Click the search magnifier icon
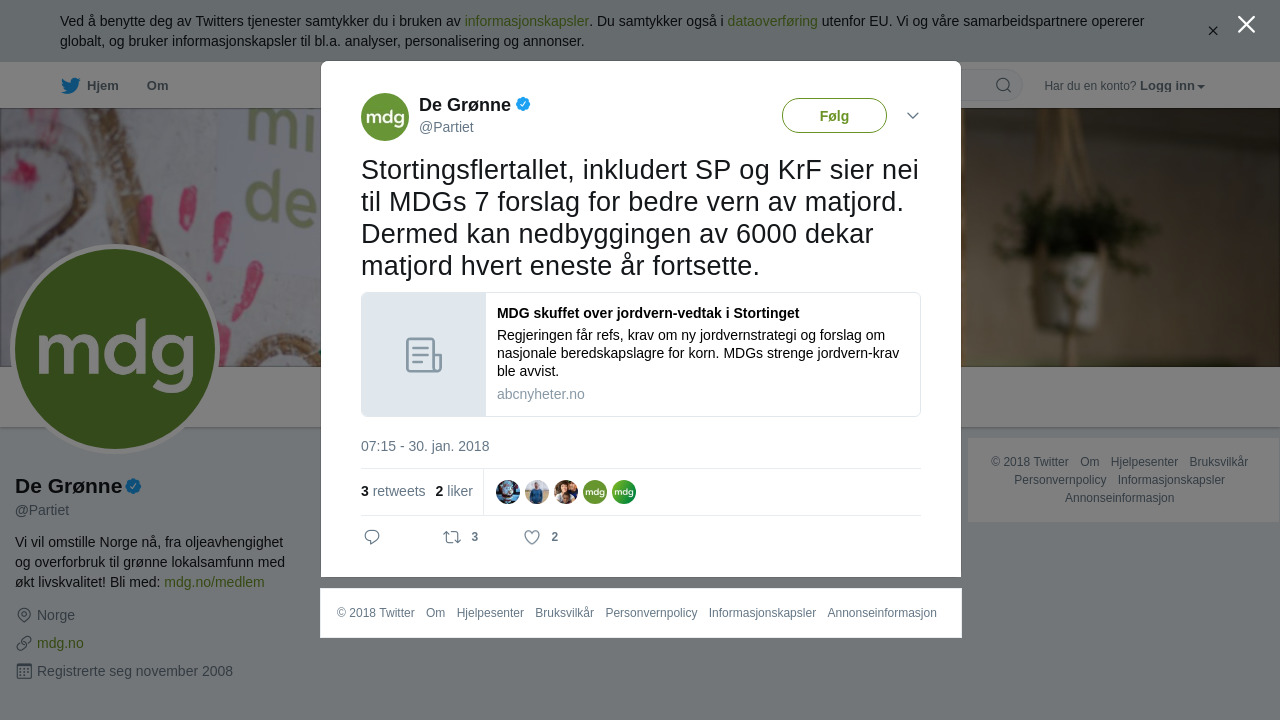The width and height of the screenshot is (1280, 720). (1003, 85)
